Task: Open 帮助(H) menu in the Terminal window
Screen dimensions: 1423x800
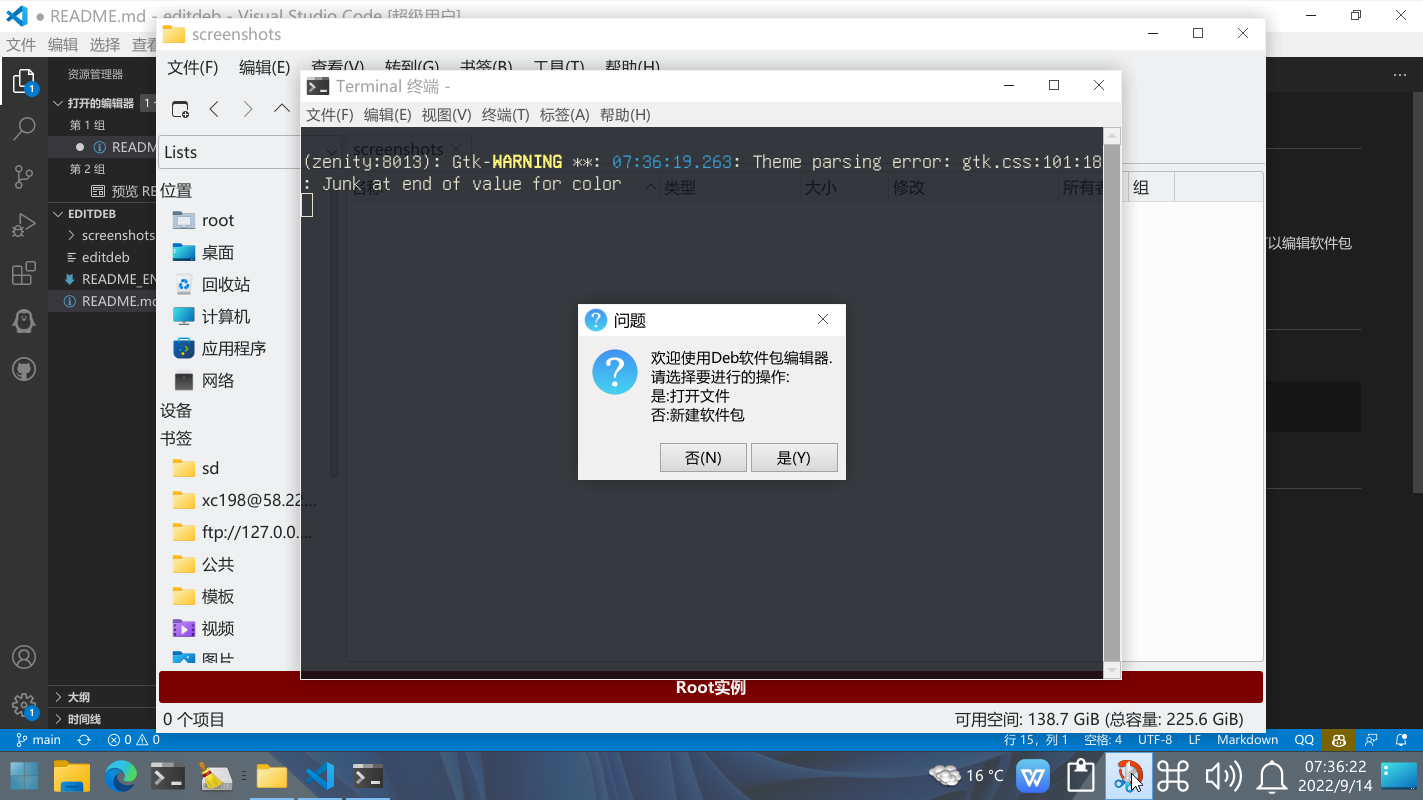Action: (625, 115)
